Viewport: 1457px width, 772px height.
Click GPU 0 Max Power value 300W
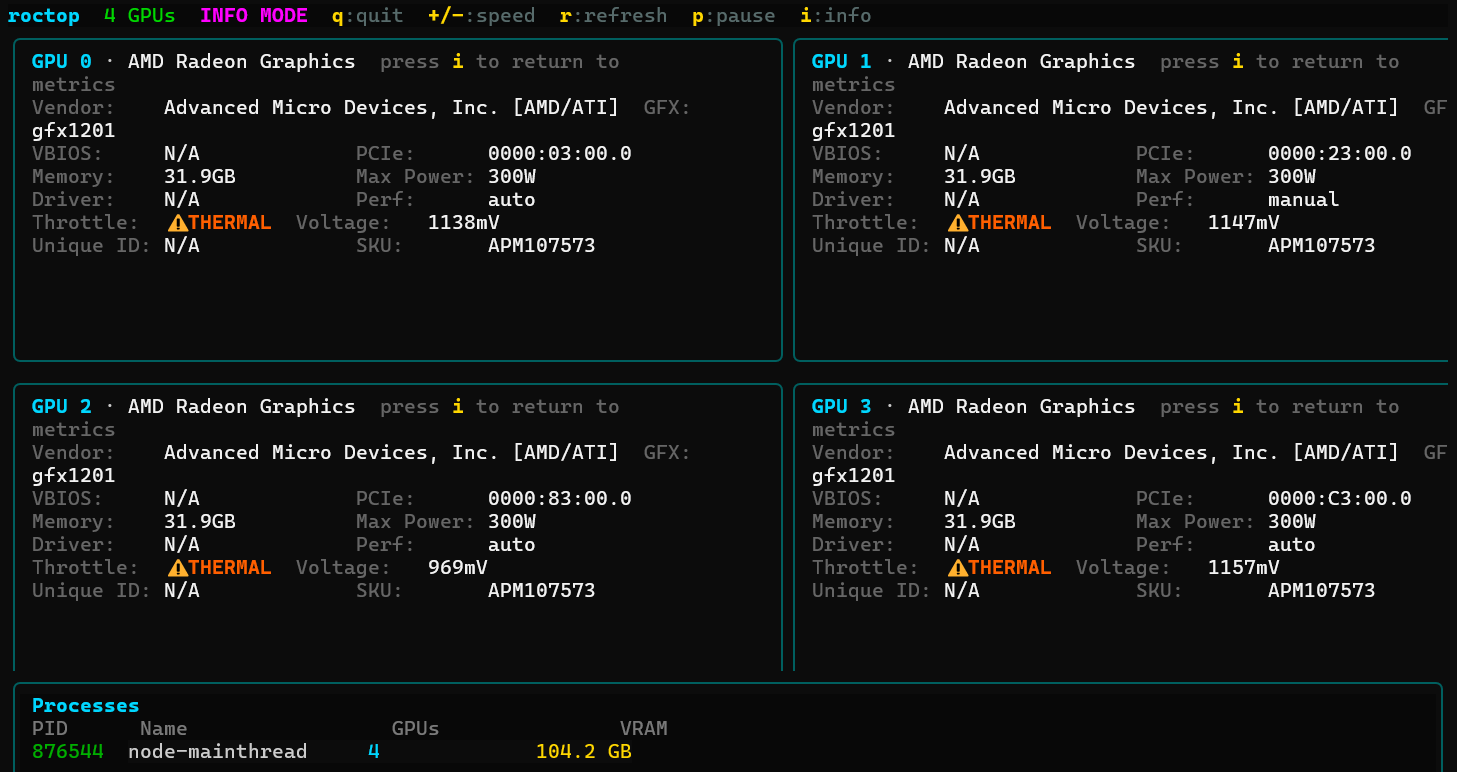click(x=512, y=177)
